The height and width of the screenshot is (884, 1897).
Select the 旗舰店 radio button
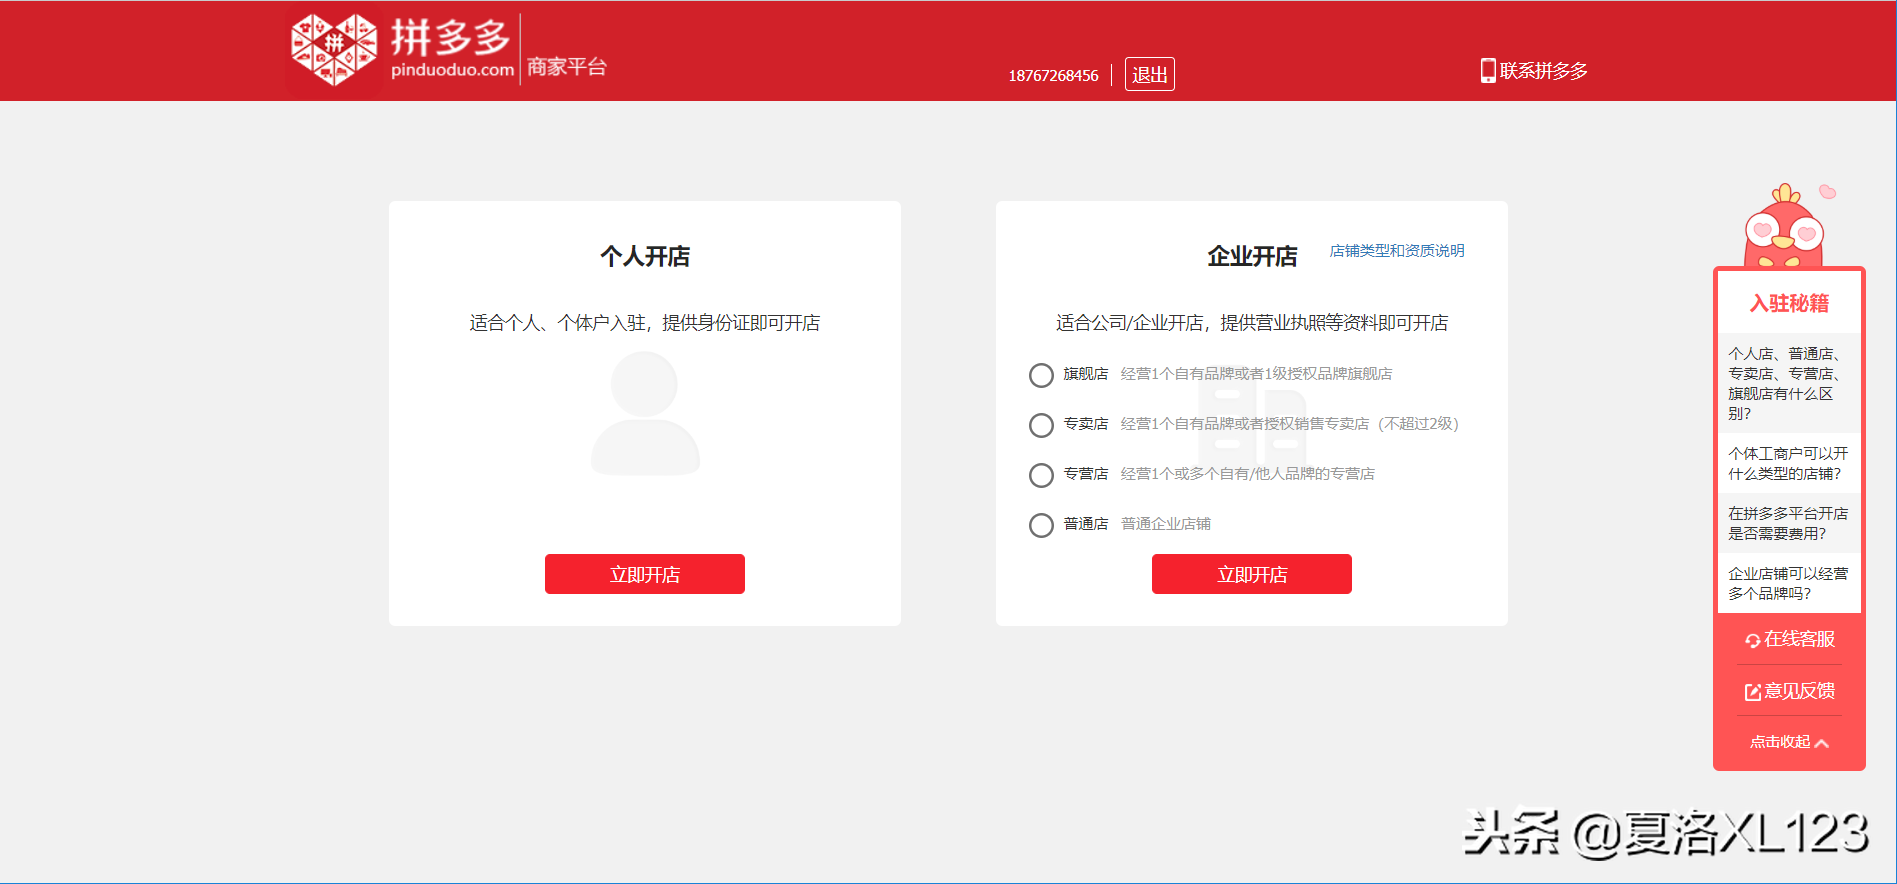click(x=1041, y=375)
